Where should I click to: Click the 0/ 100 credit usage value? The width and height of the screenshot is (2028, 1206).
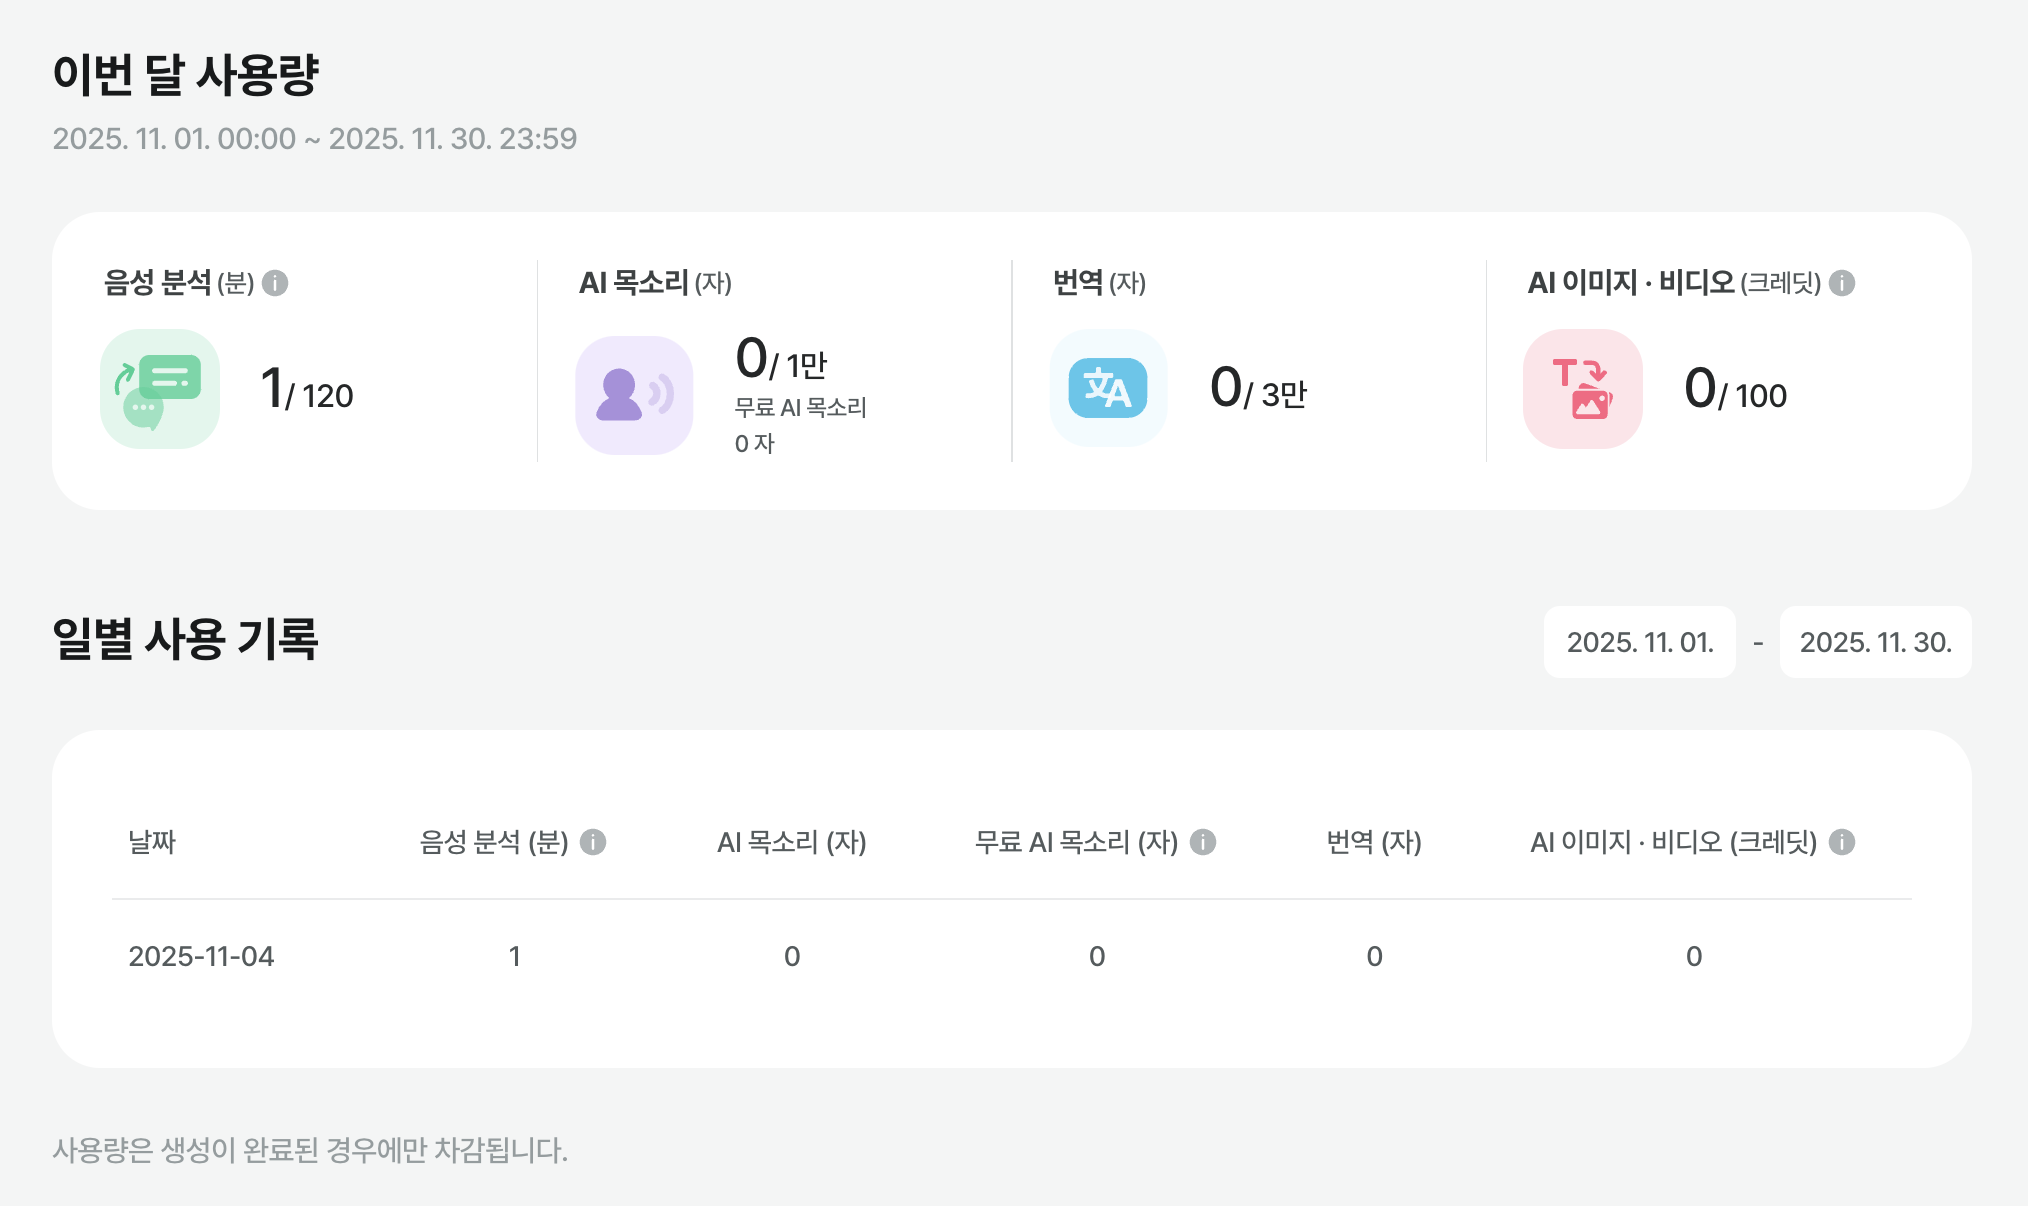click(x=1735, y=389)
